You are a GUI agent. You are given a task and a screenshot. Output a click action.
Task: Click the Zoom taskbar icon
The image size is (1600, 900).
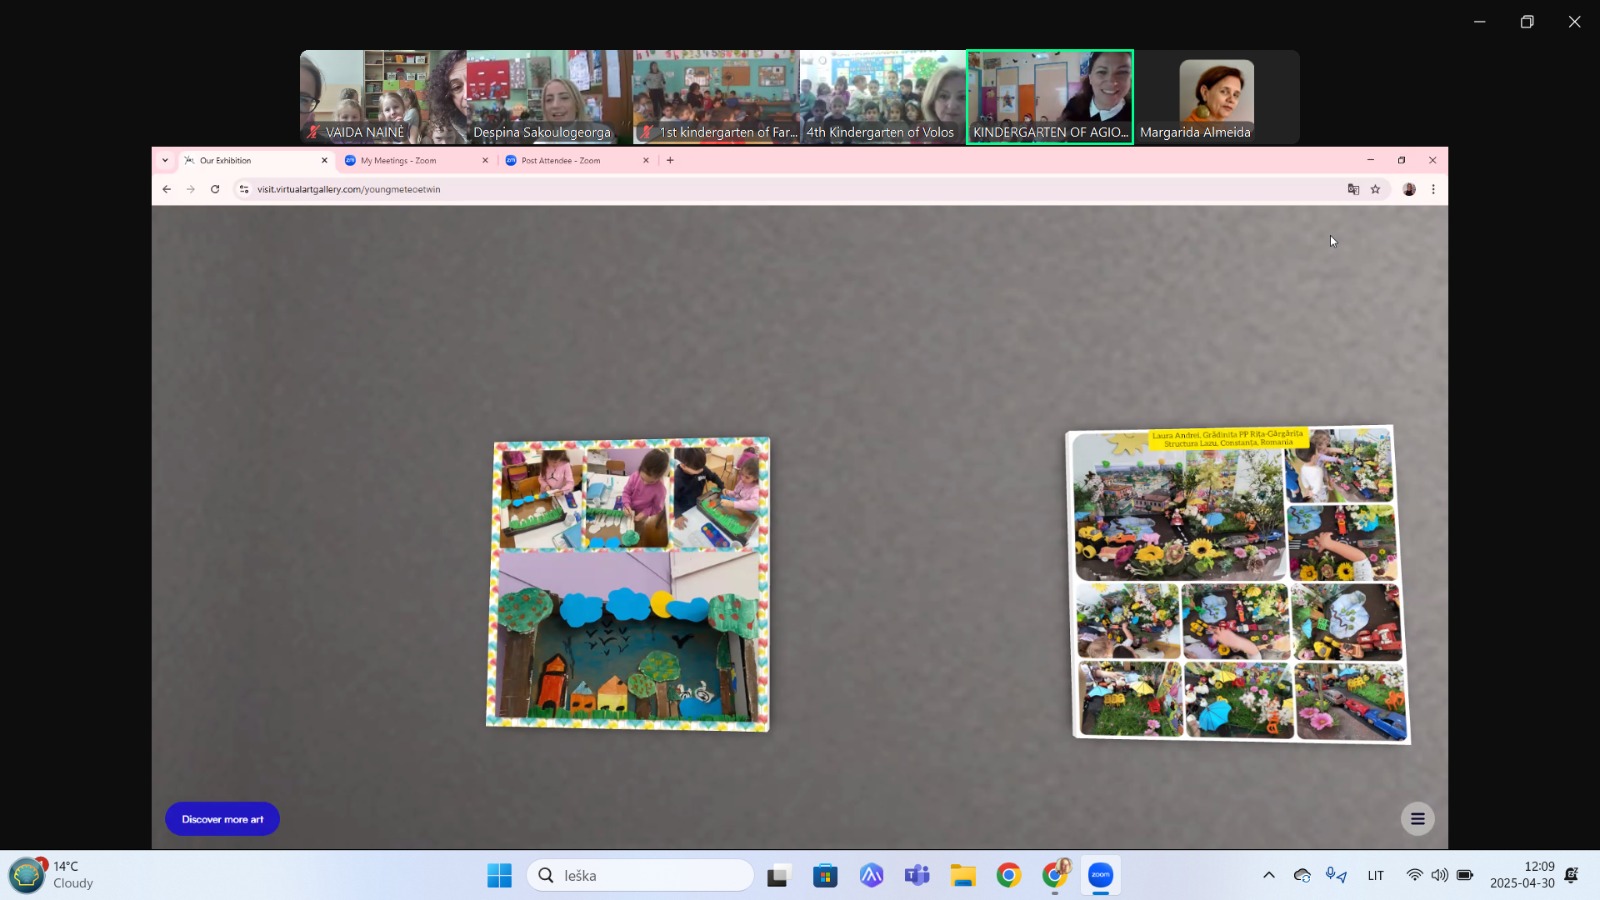pos(1100,876)
